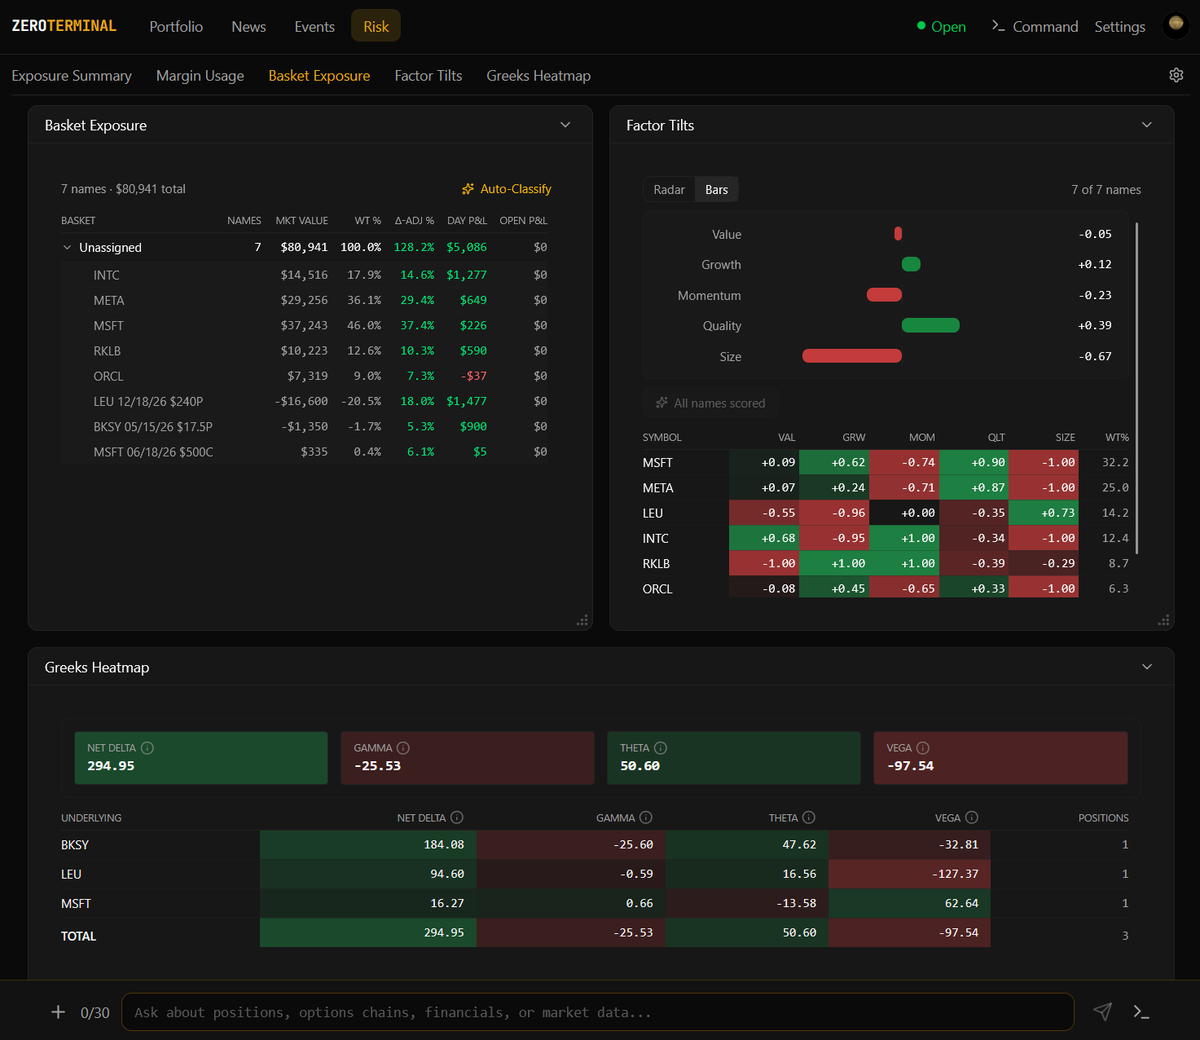
Task: Click info icon in THETA column header
Action: [x=809, y=817]
